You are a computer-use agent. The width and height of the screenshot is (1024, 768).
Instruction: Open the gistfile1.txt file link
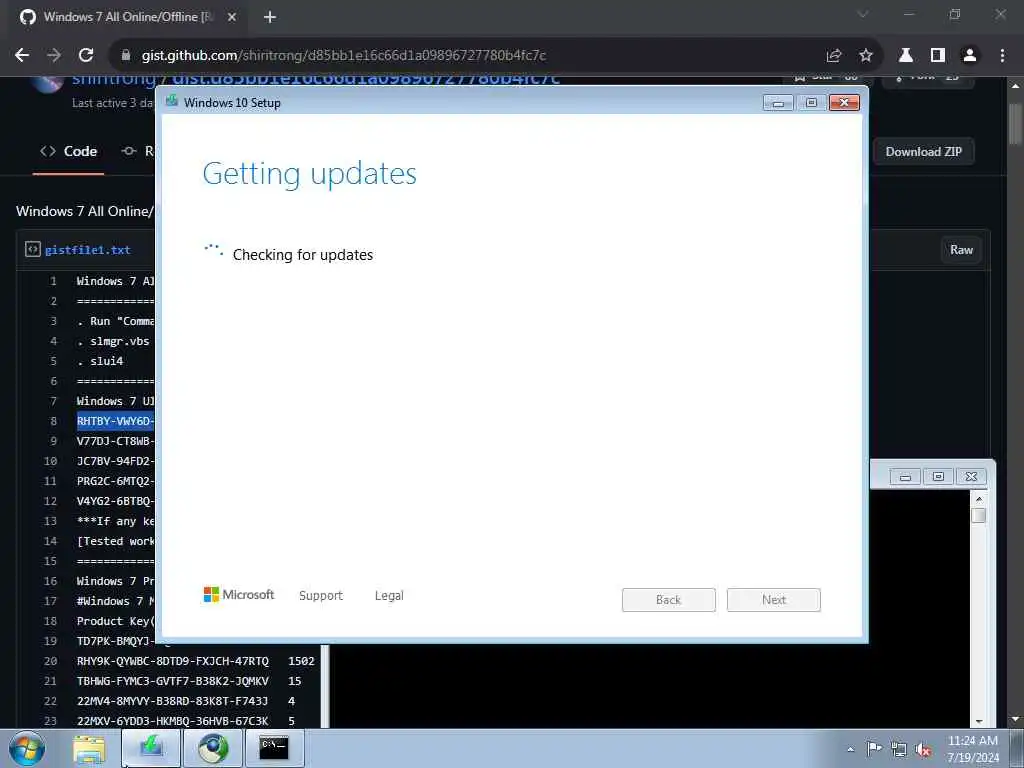[88, 250]
